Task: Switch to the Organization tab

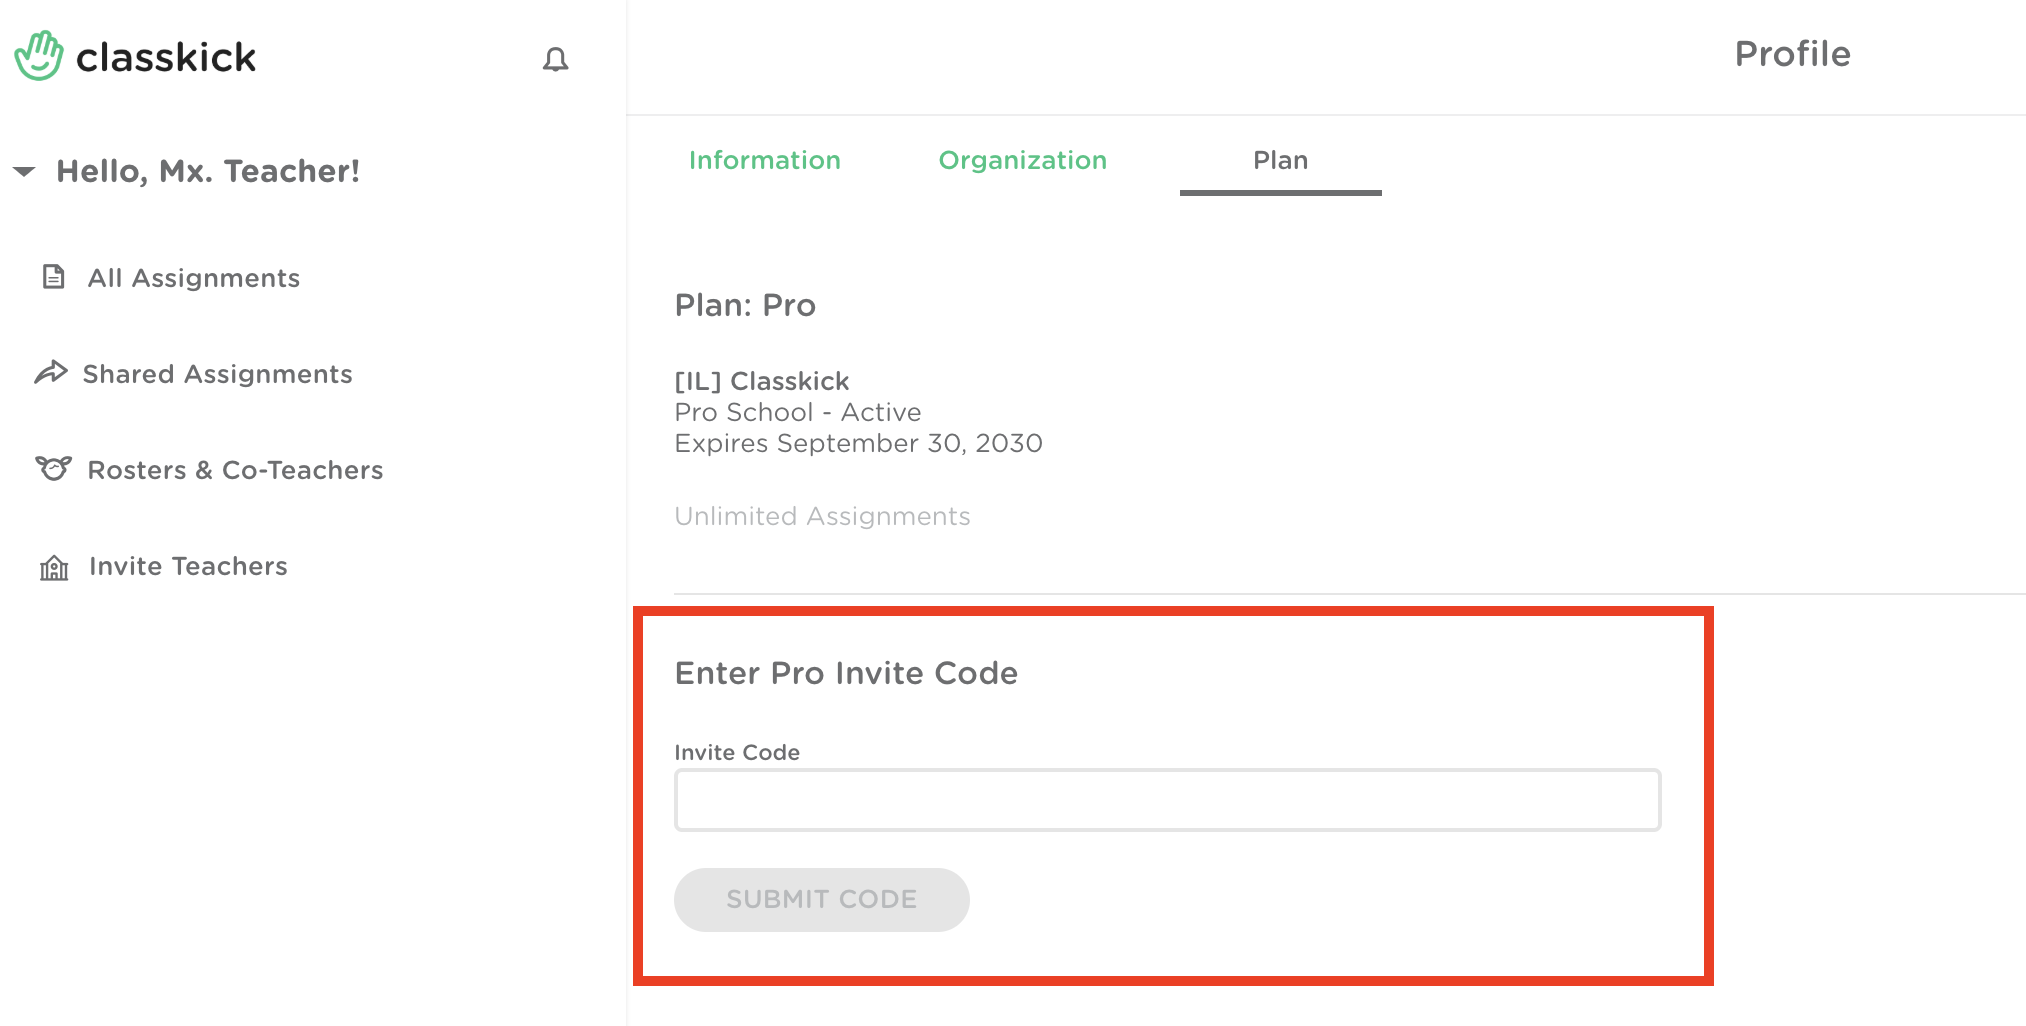Action: coord(1022,160)
